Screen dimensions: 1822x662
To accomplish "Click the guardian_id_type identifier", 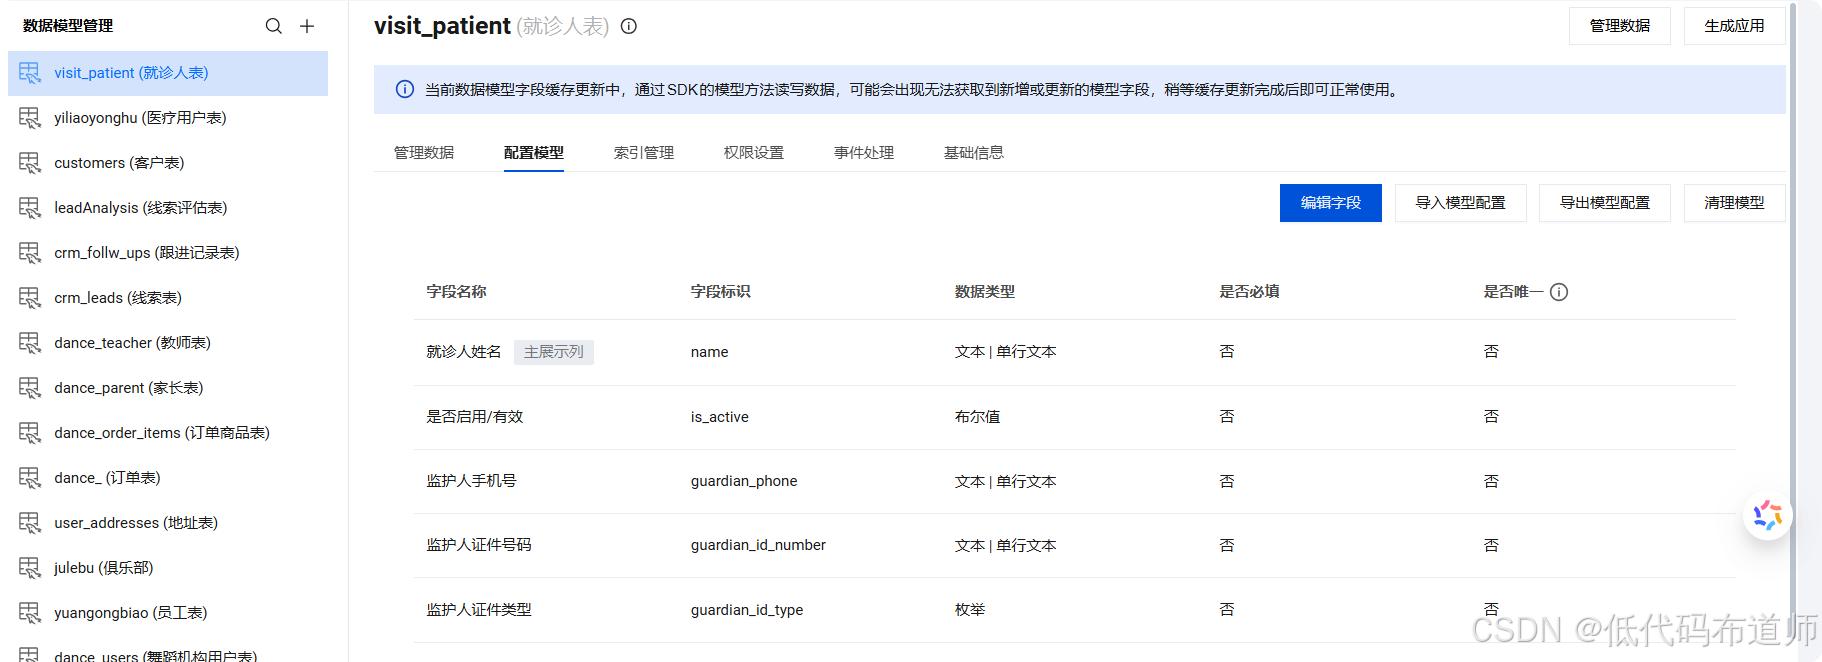I will (747, 610).
